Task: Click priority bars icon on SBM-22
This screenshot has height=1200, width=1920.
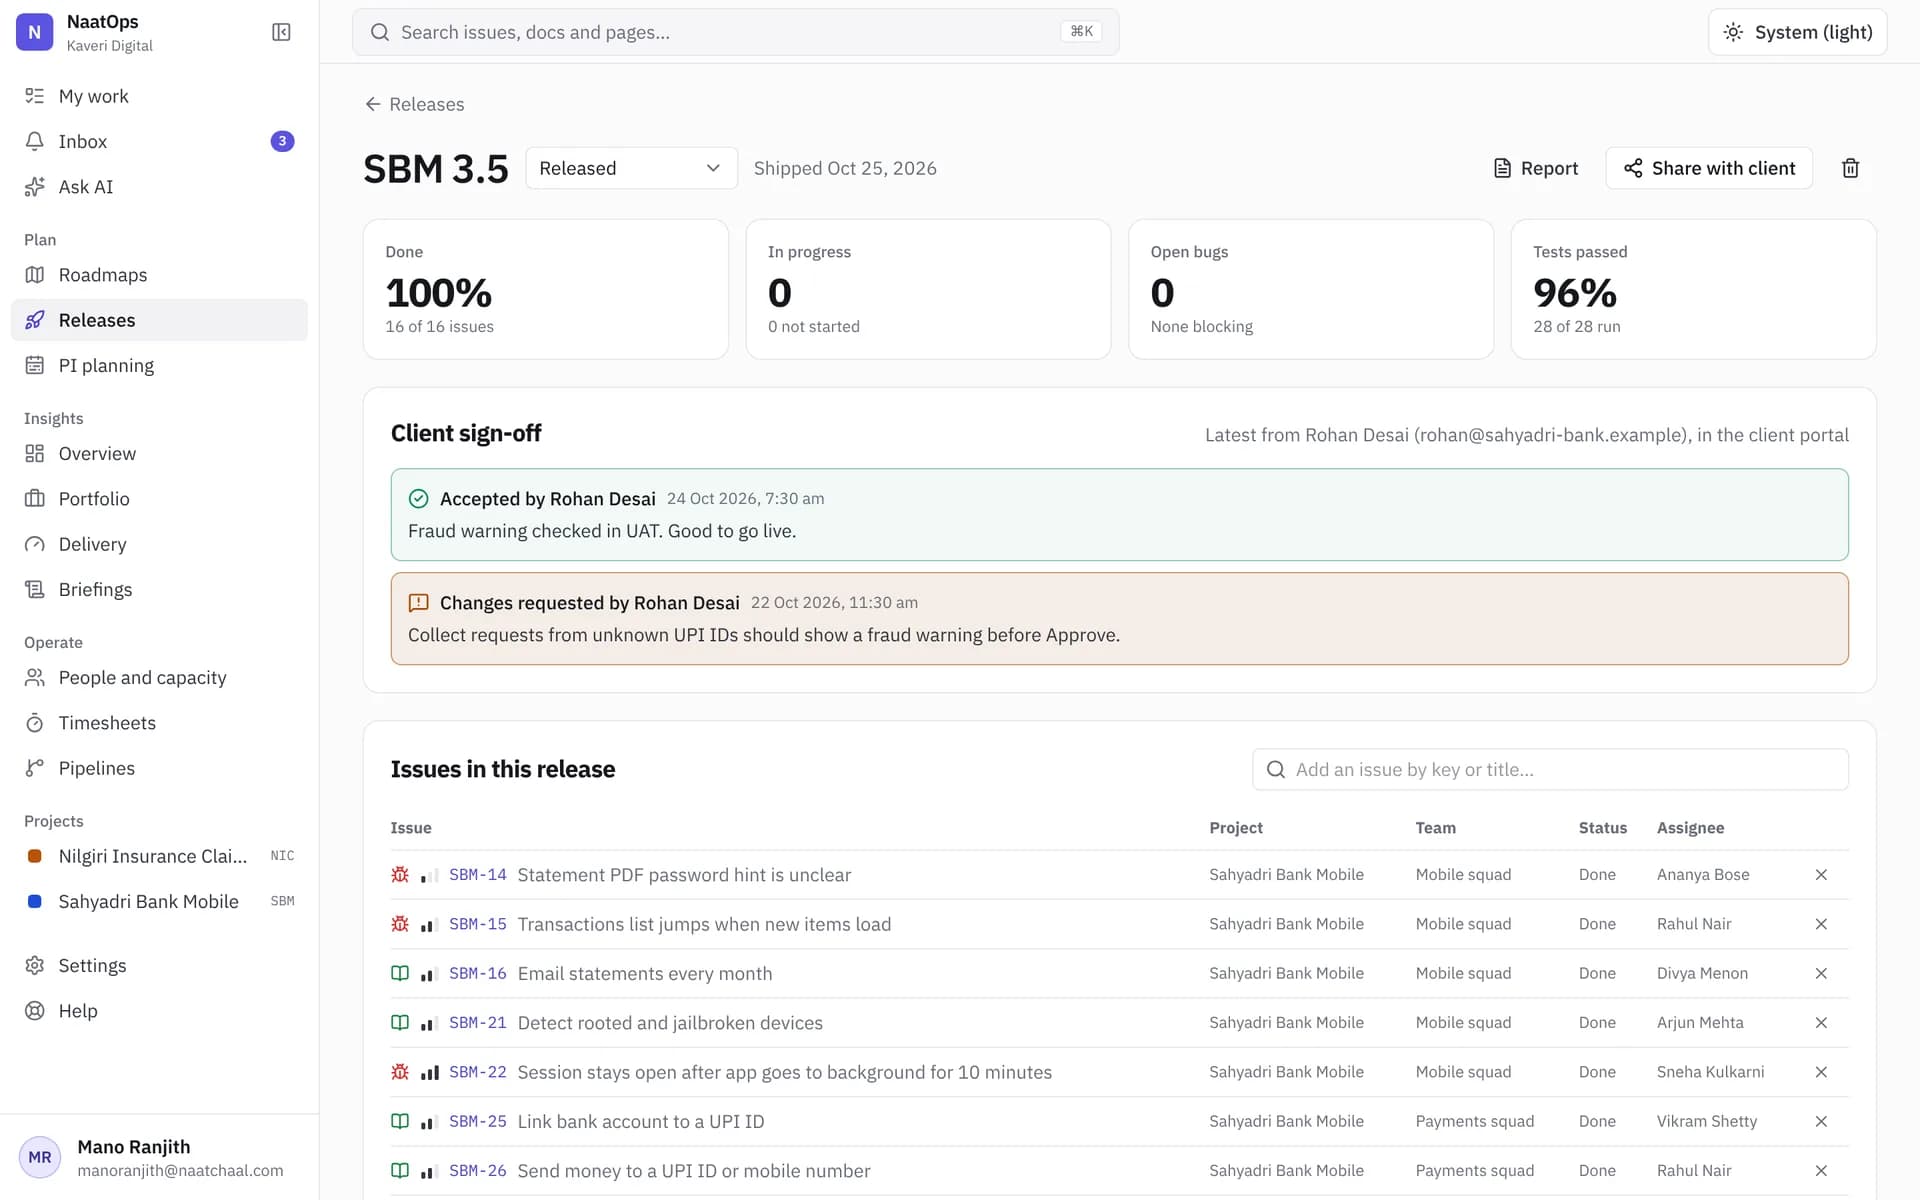Action: [430, 1072]
